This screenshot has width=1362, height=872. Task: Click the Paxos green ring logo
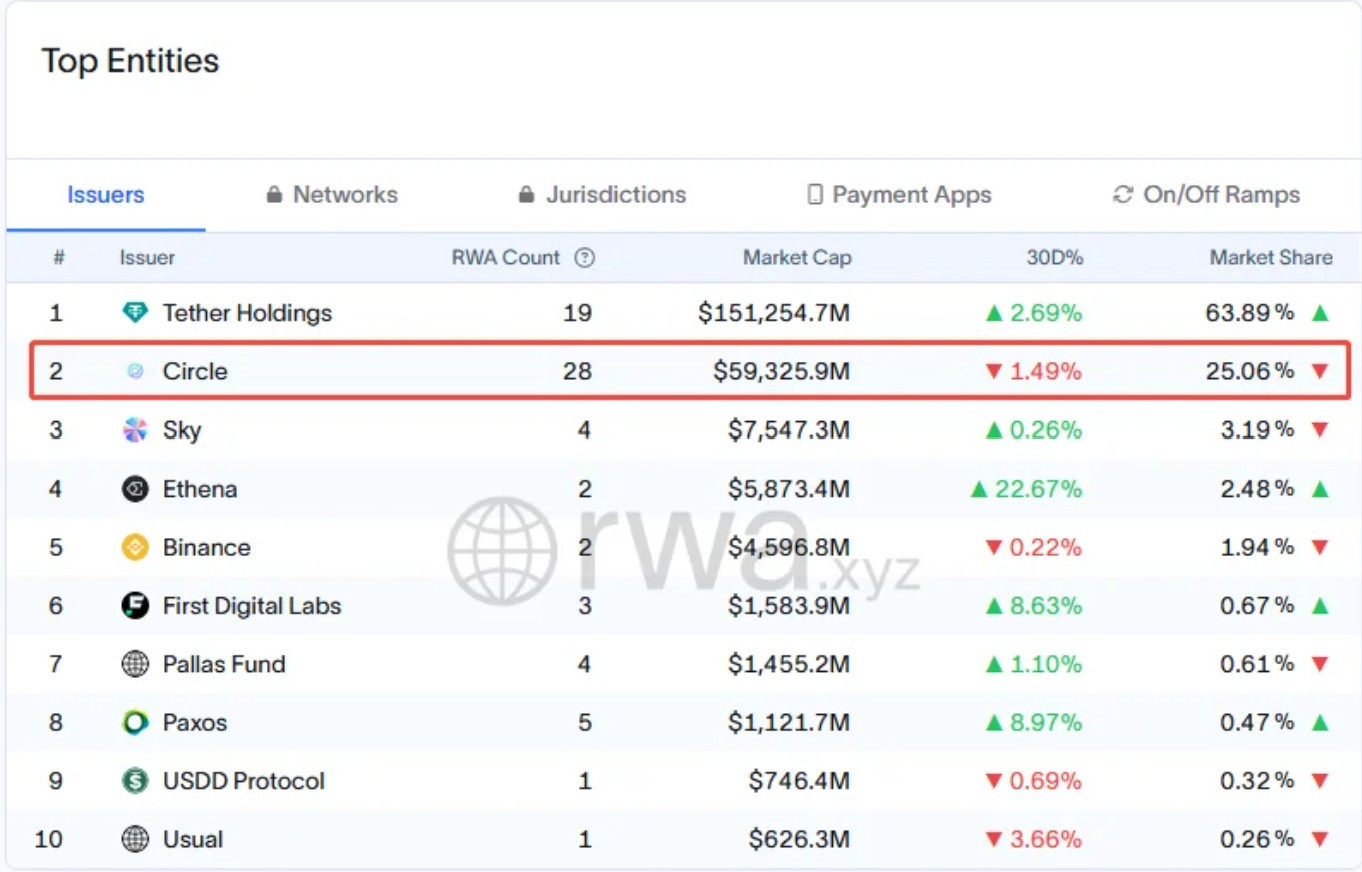[x=135, y=722]
